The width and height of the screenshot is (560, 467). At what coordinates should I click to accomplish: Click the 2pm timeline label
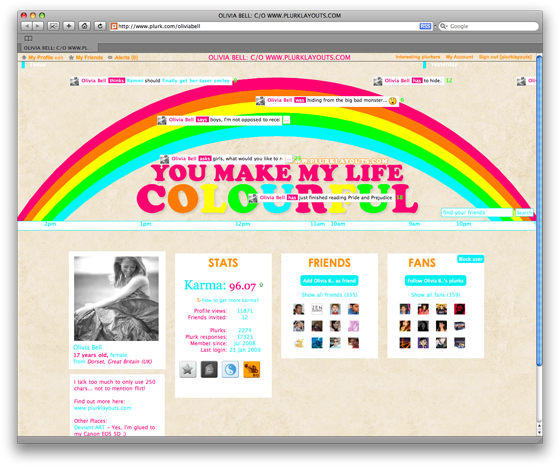click(x=50, y=224)
